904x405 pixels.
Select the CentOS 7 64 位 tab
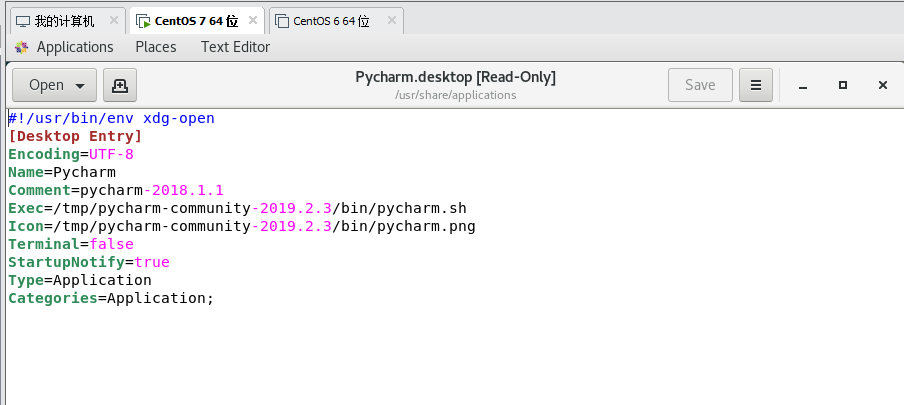pyautogui.click(x=196, y=21)
